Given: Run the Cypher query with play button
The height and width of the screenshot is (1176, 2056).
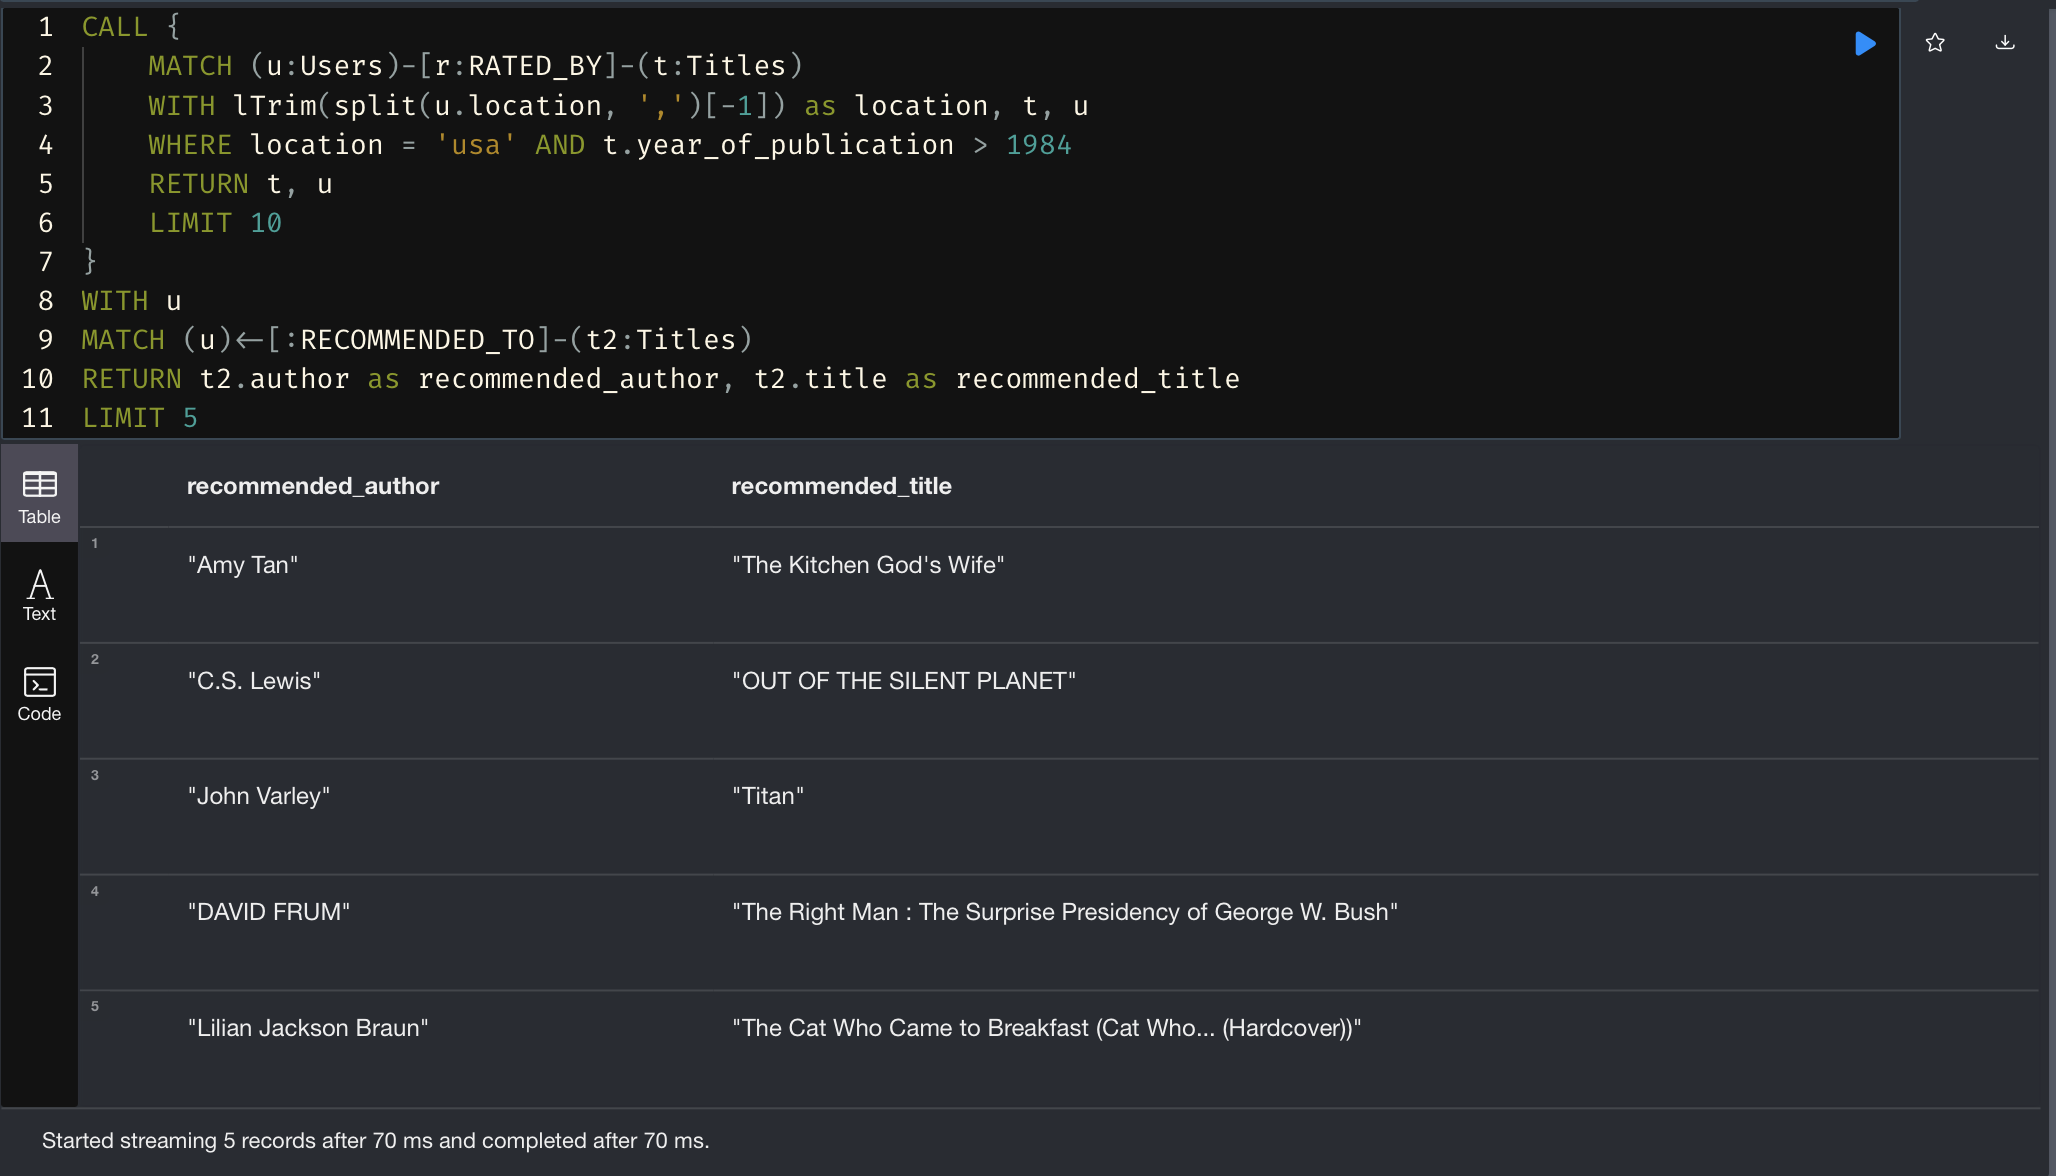Looking at the screenshot, I should (x=1865, y=43).
